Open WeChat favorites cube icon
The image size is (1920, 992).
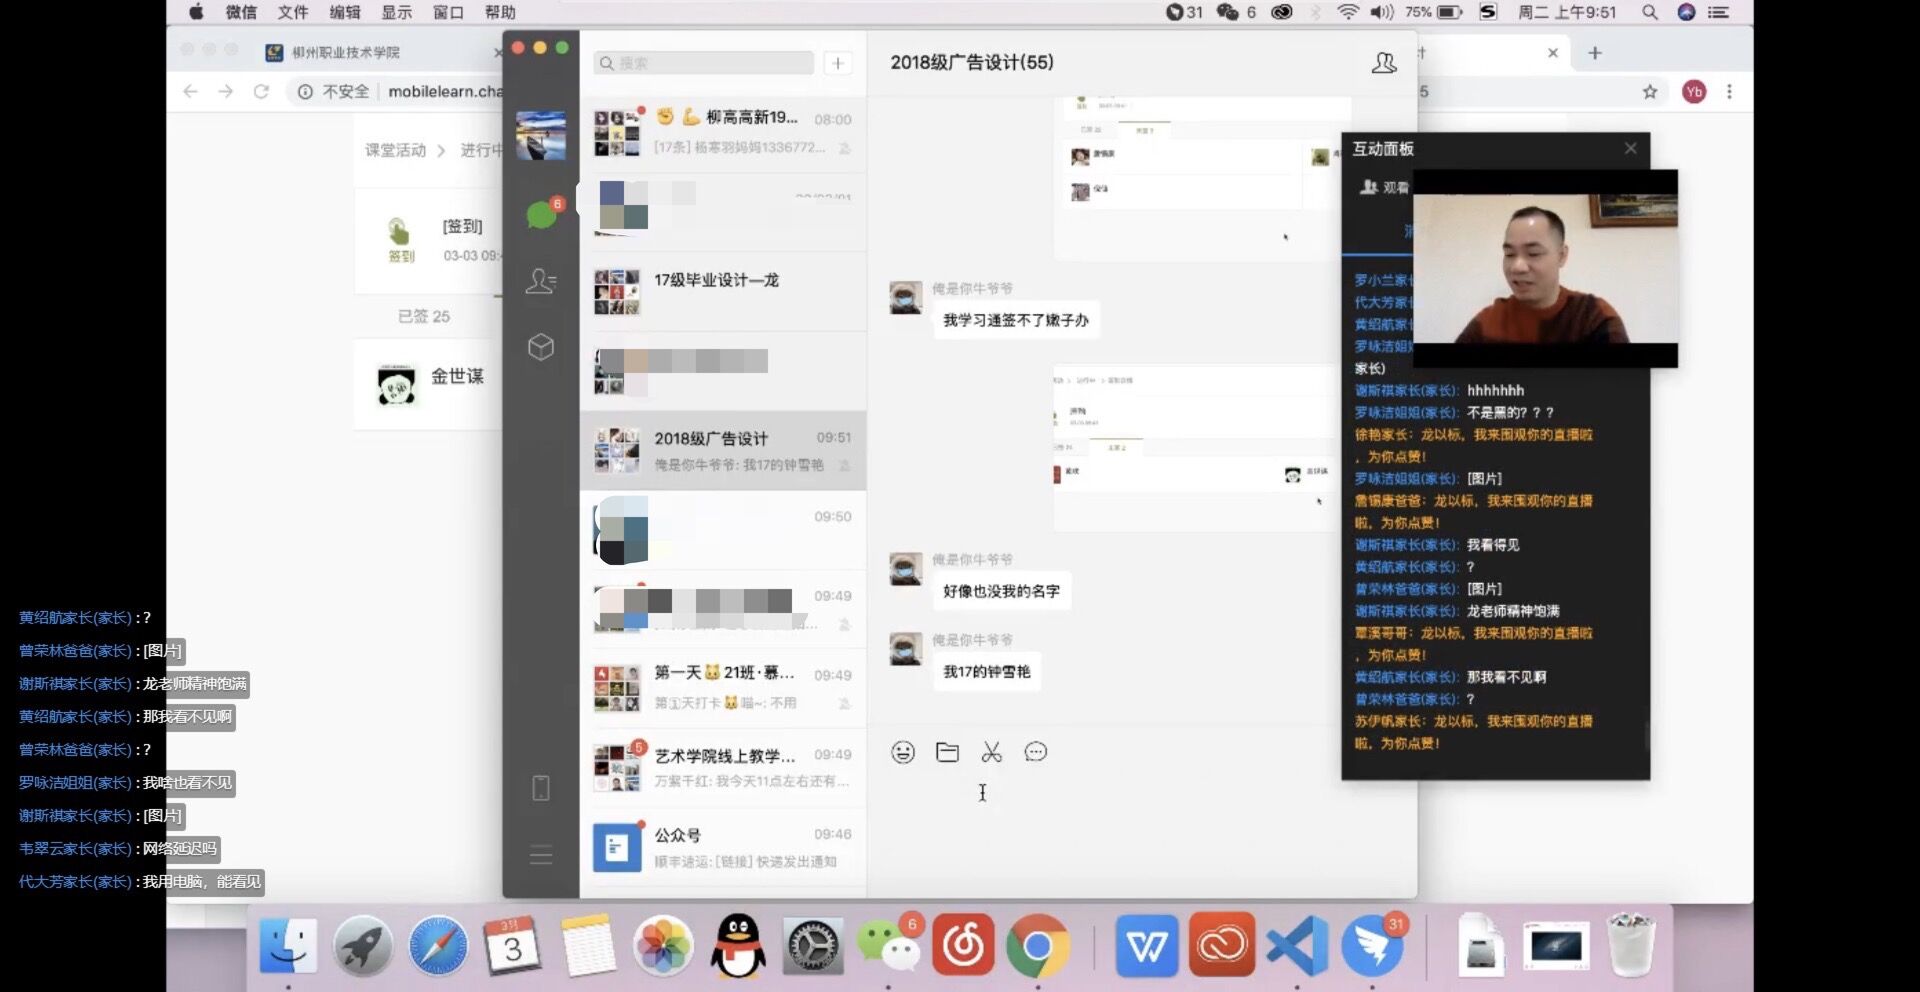[x=540, y=347]
